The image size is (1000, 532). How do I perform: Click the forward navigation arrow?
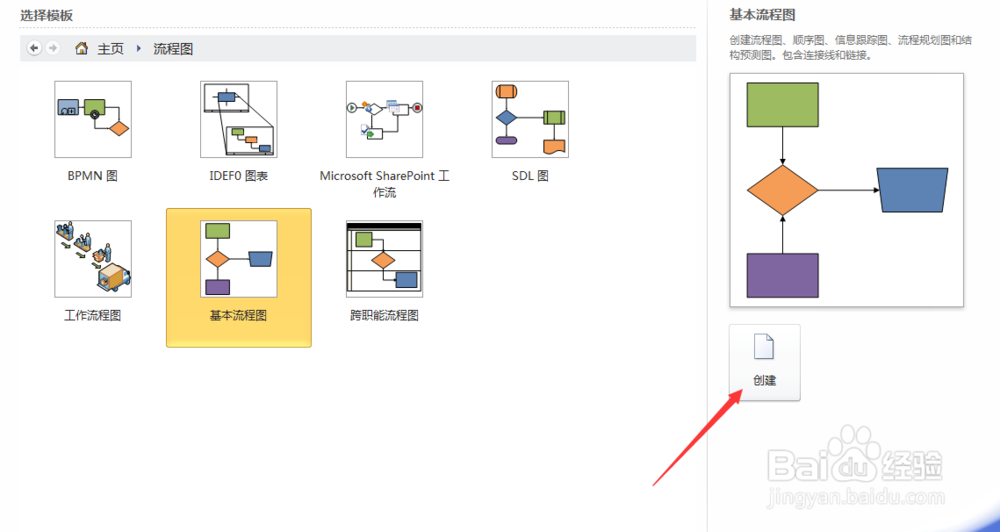click(x=53, y=48)
